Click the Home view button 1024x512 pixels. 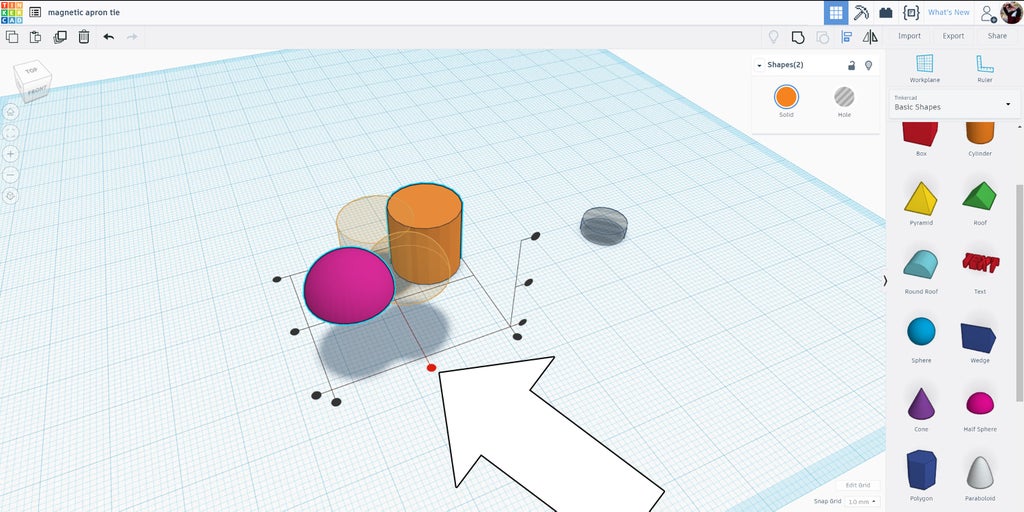pyautogui.click(x=11, y=112)
